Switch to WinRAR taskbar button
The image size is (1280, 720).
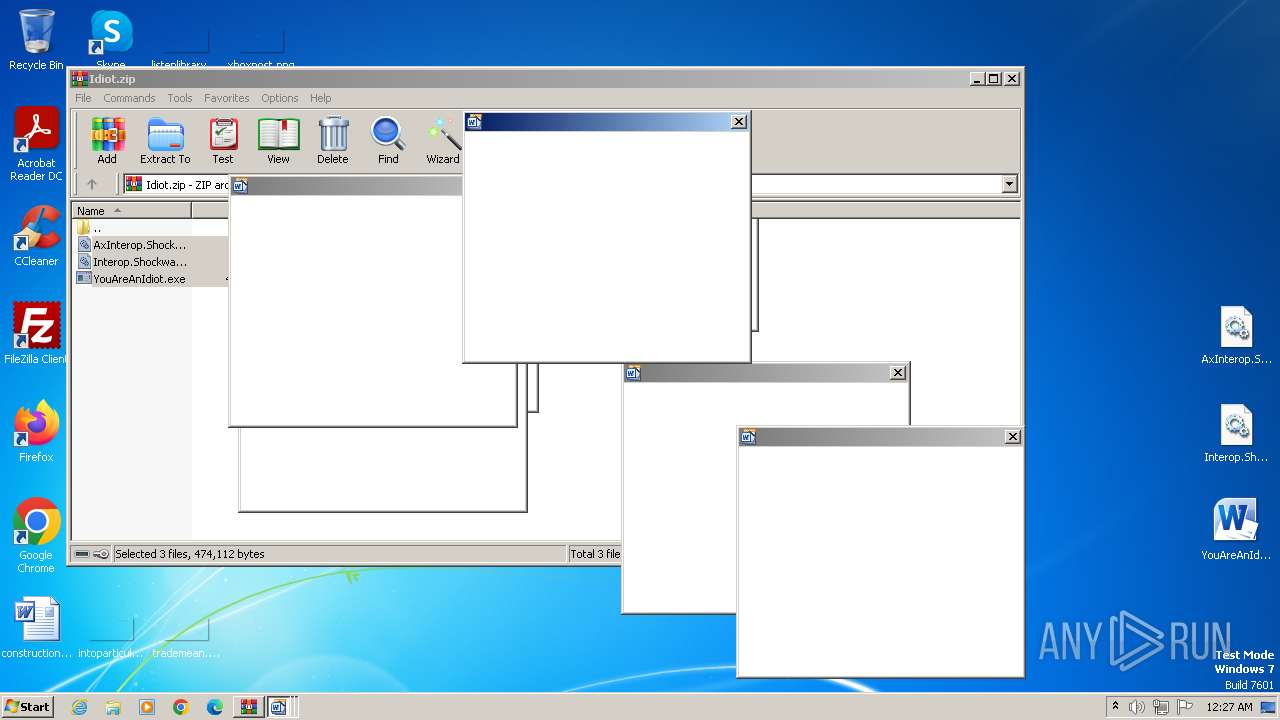248,707
